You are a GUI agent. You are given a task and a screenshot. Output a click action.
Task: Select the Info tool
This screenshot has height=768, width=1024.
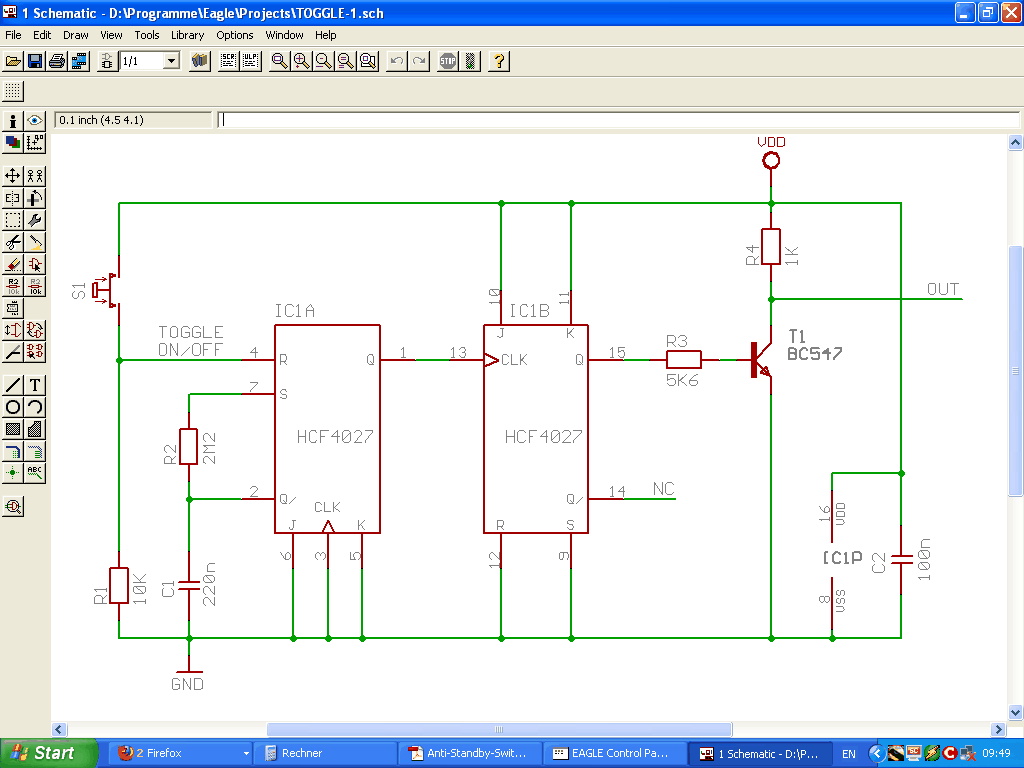click(x=12, y=120)
